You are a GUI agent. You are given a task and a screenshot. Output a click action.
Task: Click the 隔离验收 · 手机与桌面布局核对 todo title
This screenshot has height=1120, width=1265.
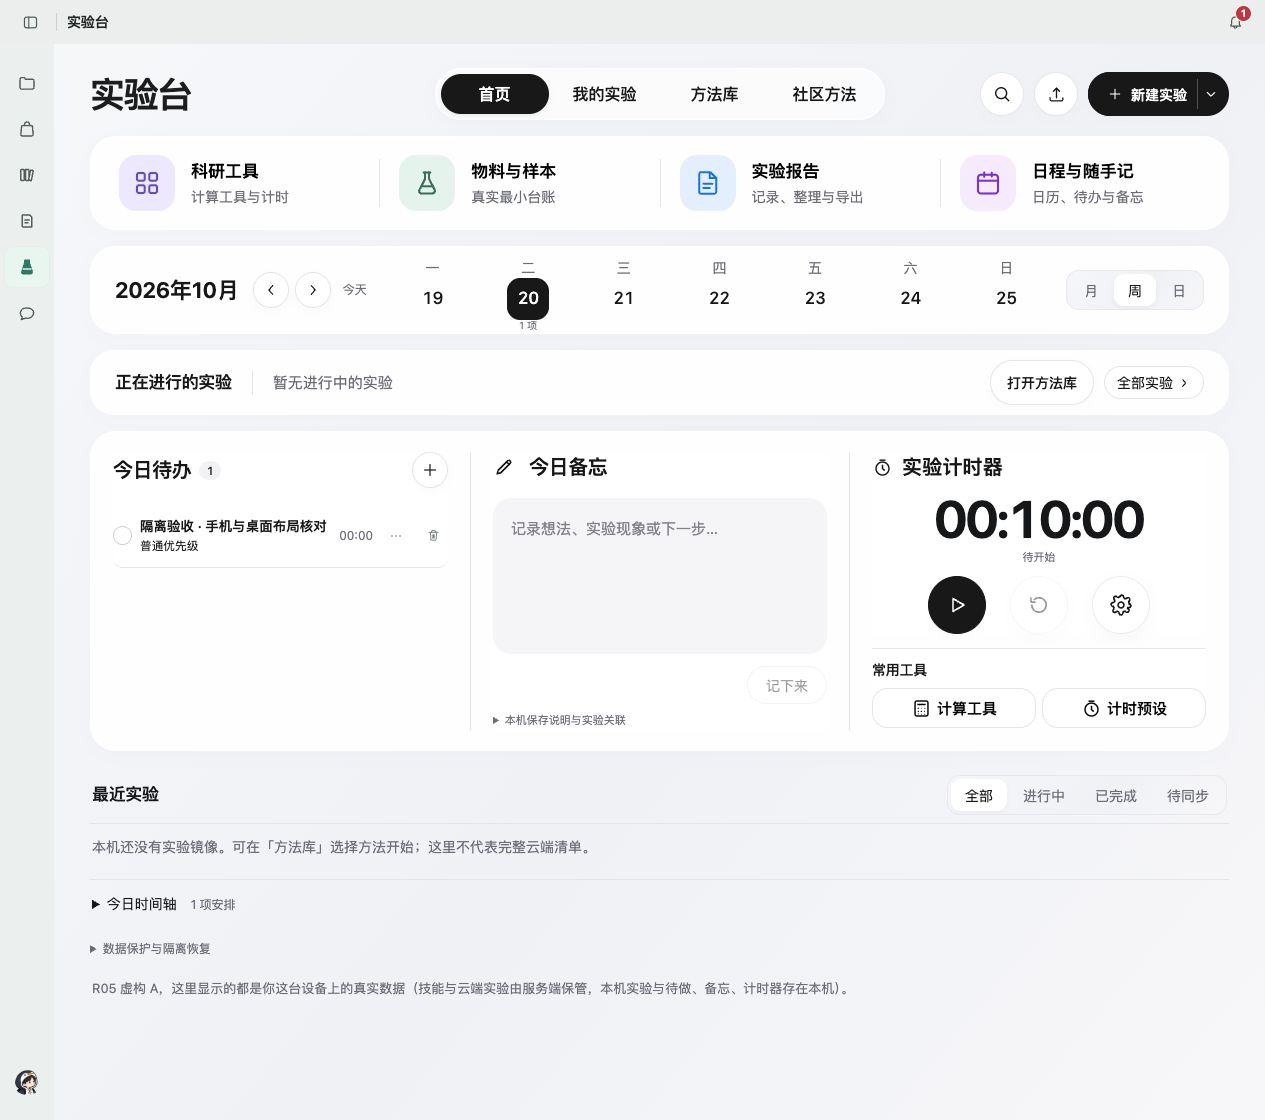tap(233, 526)
